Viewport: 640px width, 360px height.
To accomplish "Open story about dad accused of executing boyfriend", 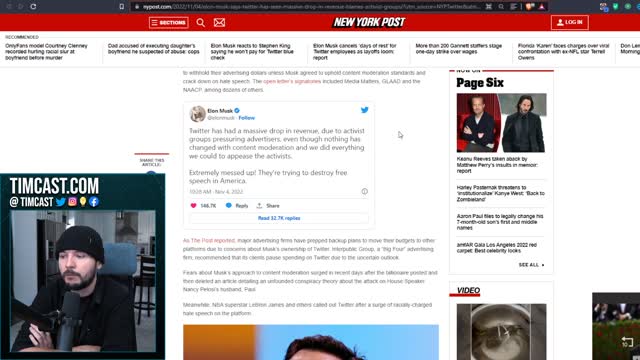I will click(153, 49).
